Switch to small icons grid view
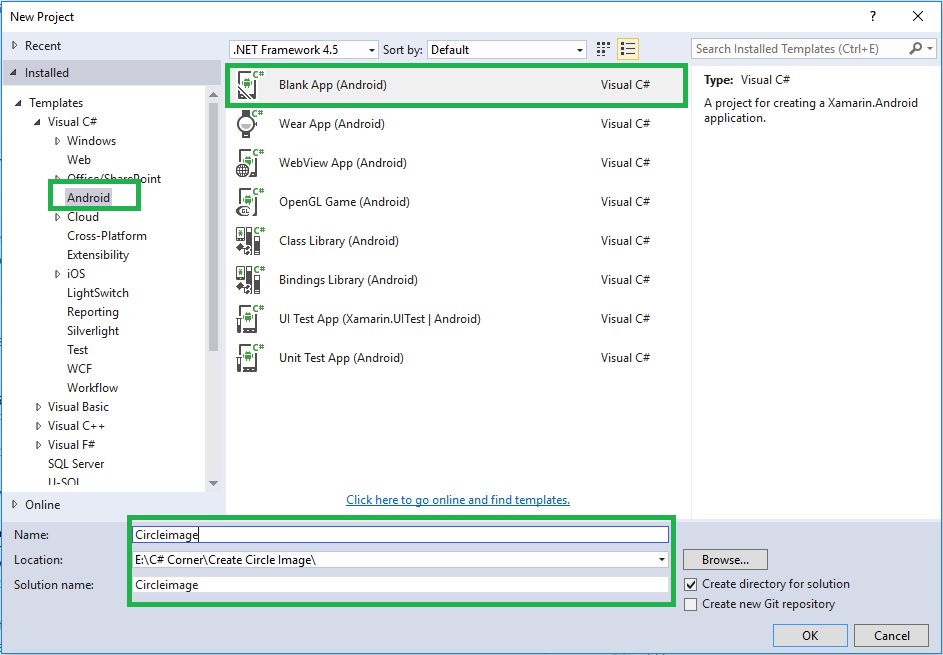Screen dimensions: 943x655 (x=603, y=49)
